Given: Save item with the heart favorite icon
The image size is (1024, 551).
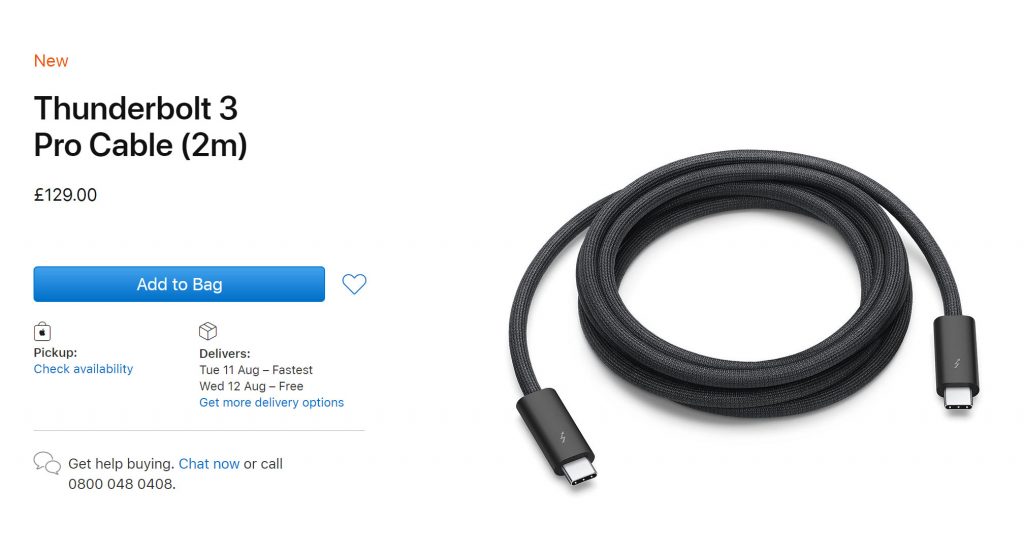Looking at the screenshot, I should [354, 283].
